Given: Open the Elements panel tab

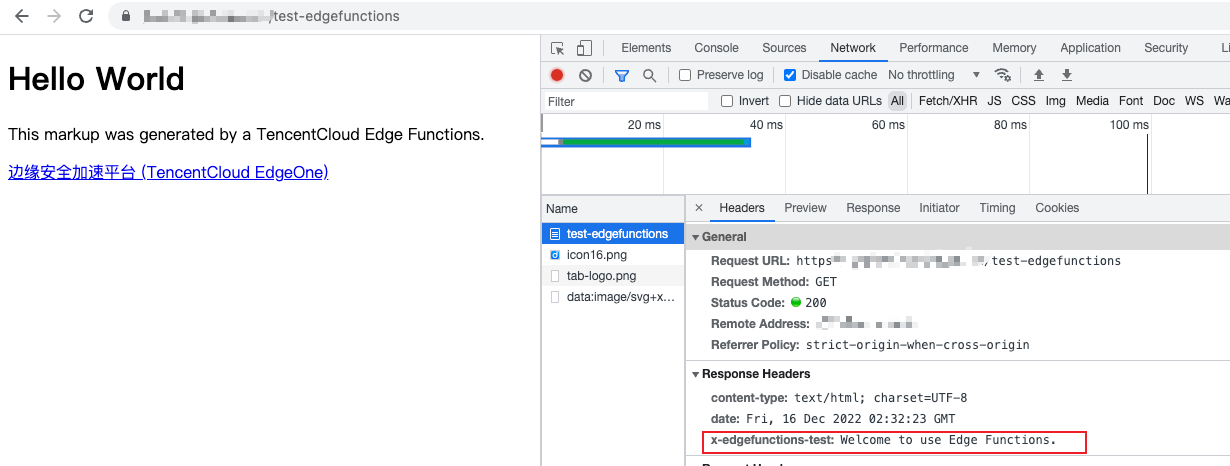Looking at the screenshot, I should (646, 48).
